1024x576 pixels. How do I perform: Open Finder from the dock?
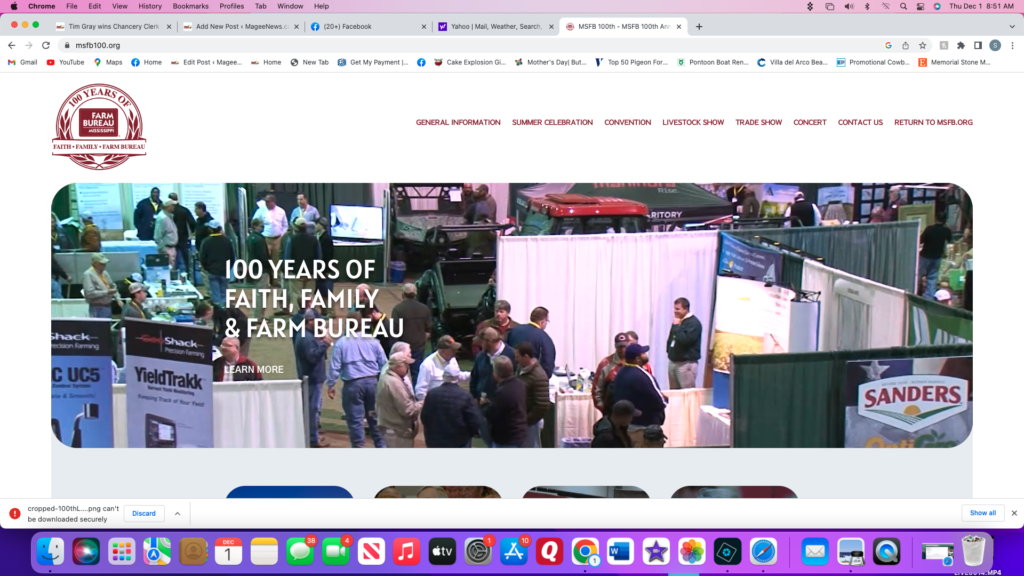[x=50, y=551]
